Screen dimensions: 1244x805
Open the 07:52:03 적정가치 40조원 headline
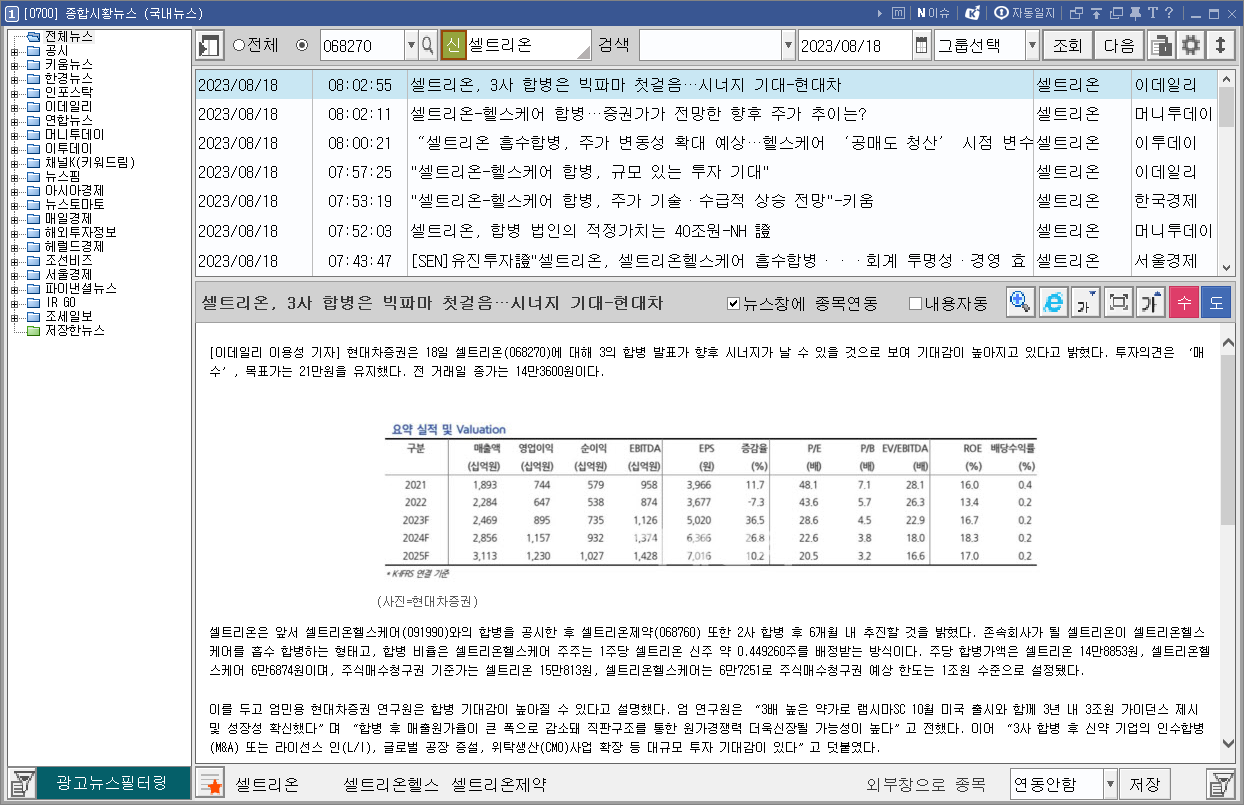point(590,231)
